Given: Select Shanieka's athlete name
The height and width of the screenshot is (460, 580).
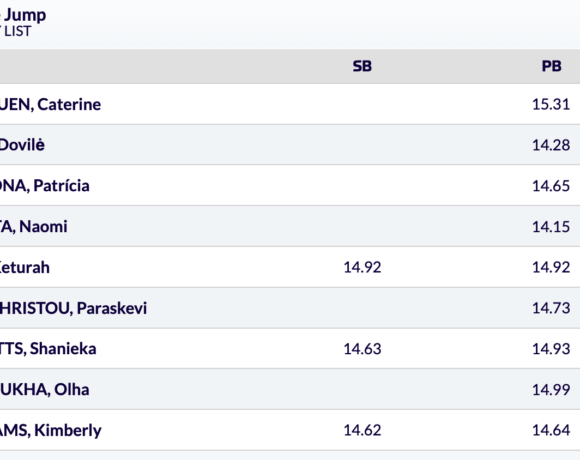Looking at the screenshot, I should tap(48, 349).
